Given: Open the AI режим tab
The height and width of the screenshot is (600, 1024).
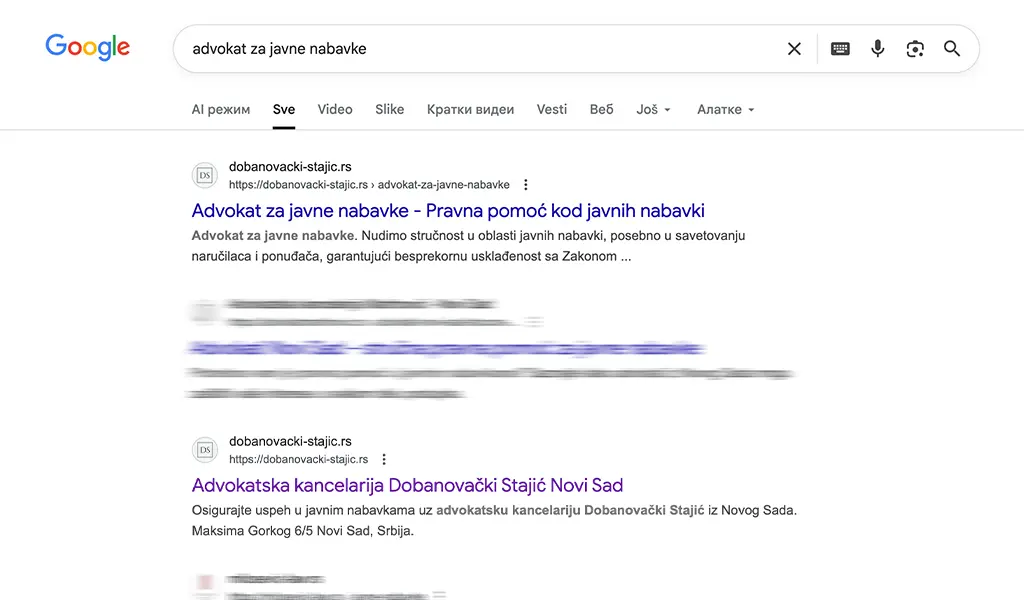Looking at the screenshot, I should [x=220, y=110].
